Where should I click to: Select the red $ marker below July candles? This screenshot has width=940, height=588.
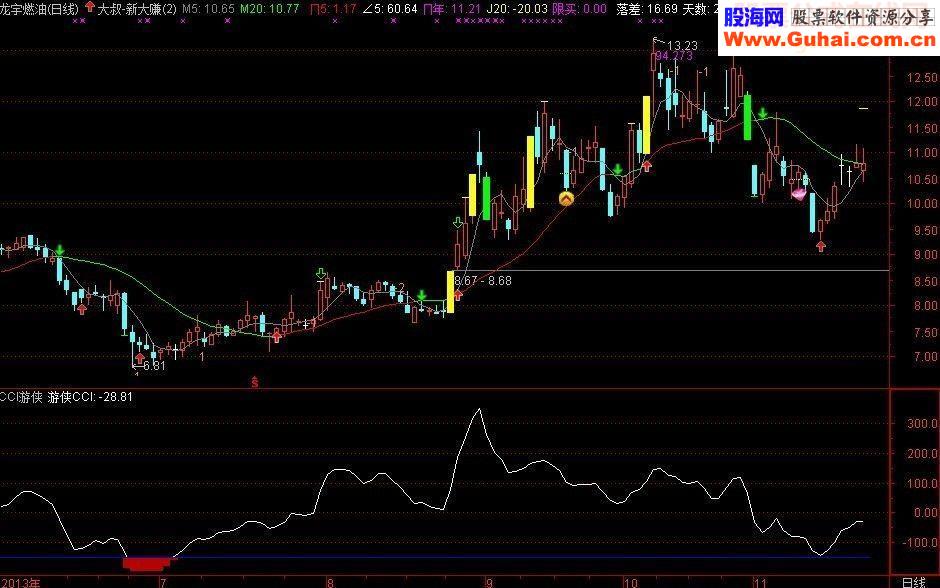click(255, 381)
